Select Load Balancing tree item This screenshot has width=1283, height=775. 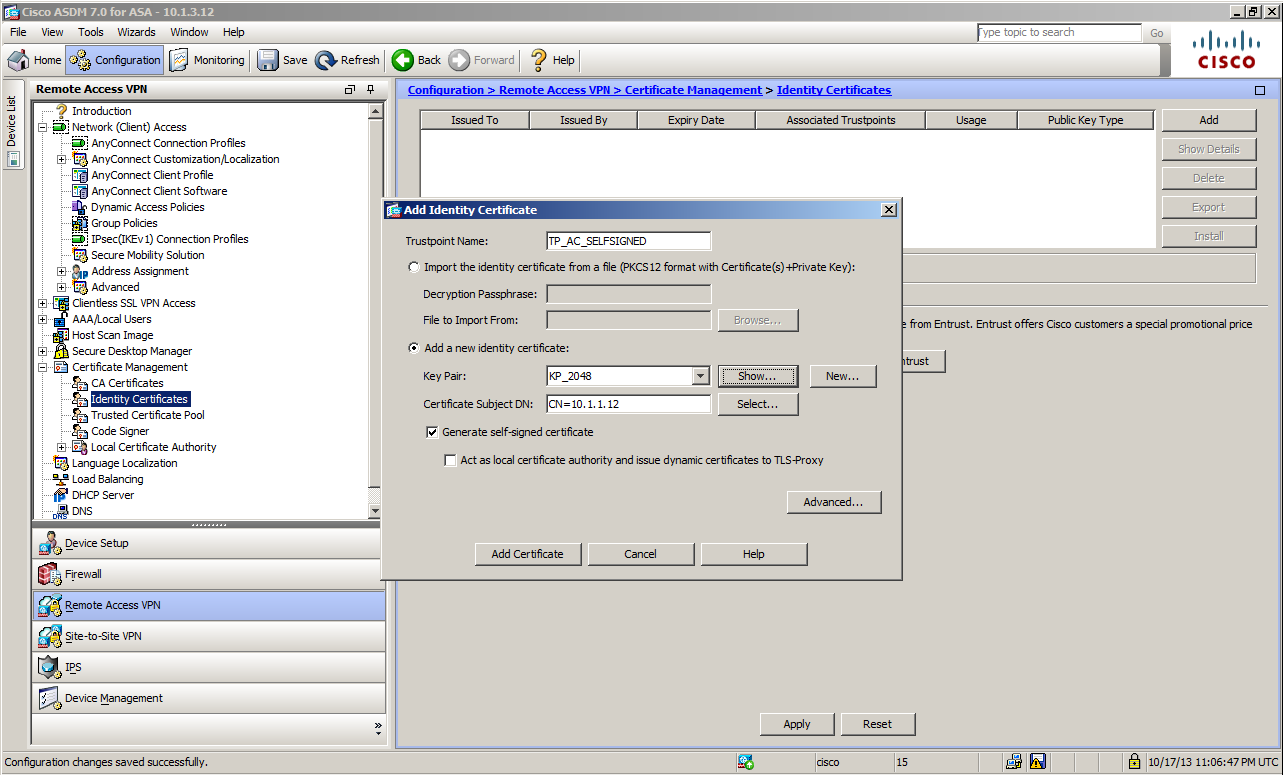(x=107, y=479)
